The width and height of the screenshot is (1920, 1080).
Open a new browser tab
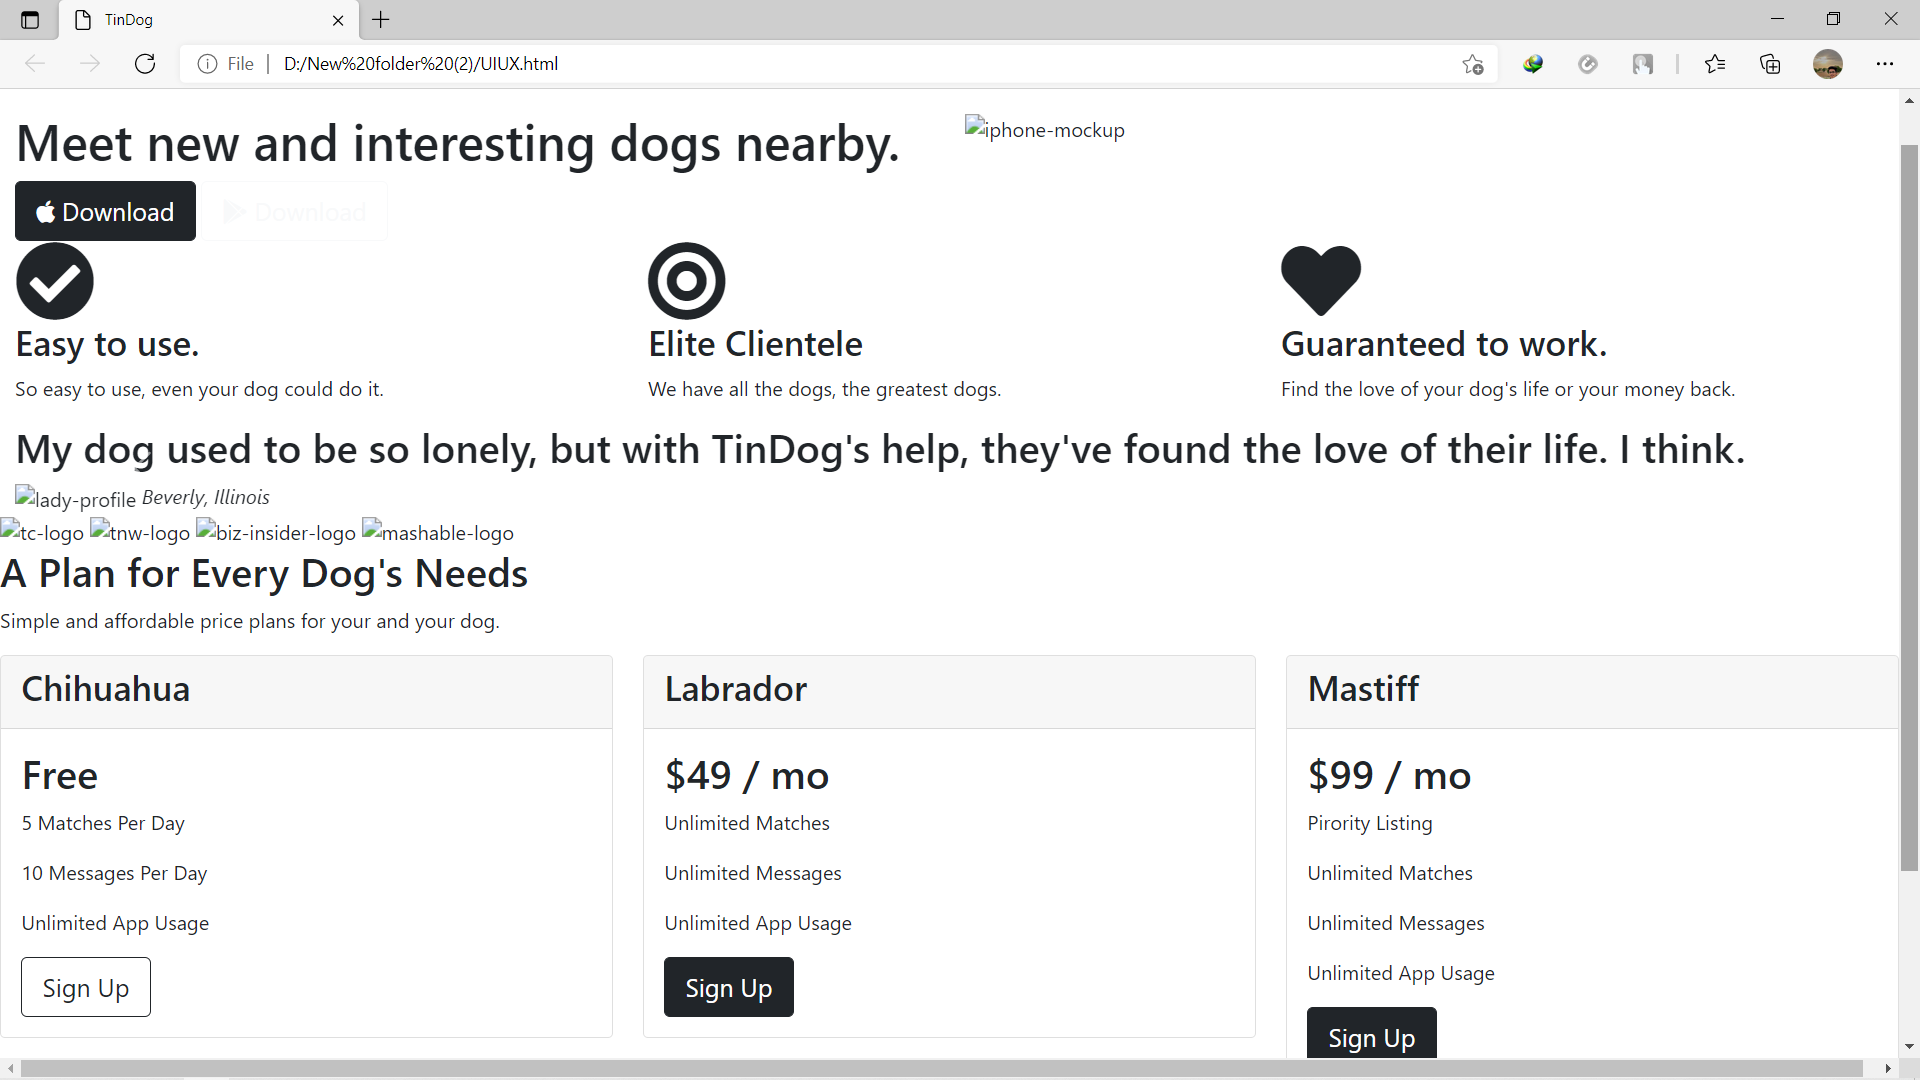381,19
